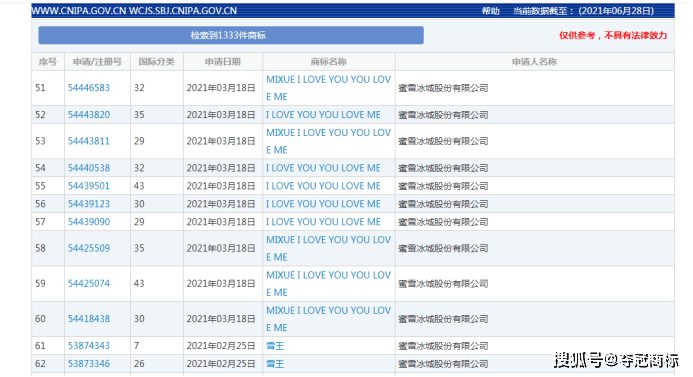Click the 申请日期 column header
This screenshot has height=377, width=693.
[x=223, y=62]
